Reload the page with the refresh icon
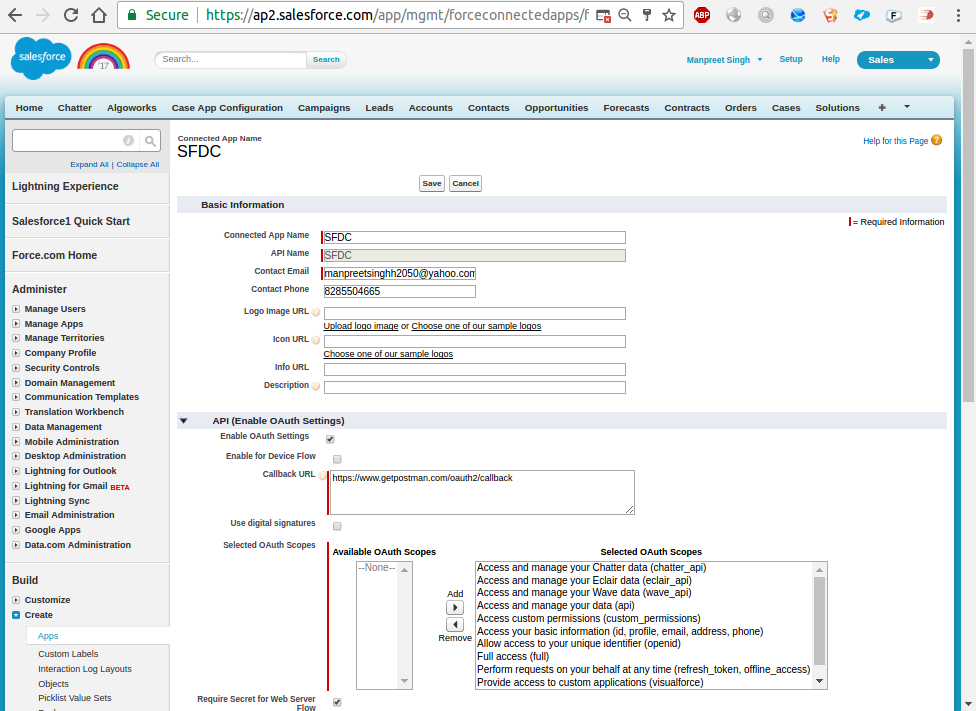The width and height of the screenshot is (976, 711). click(71, 15)
